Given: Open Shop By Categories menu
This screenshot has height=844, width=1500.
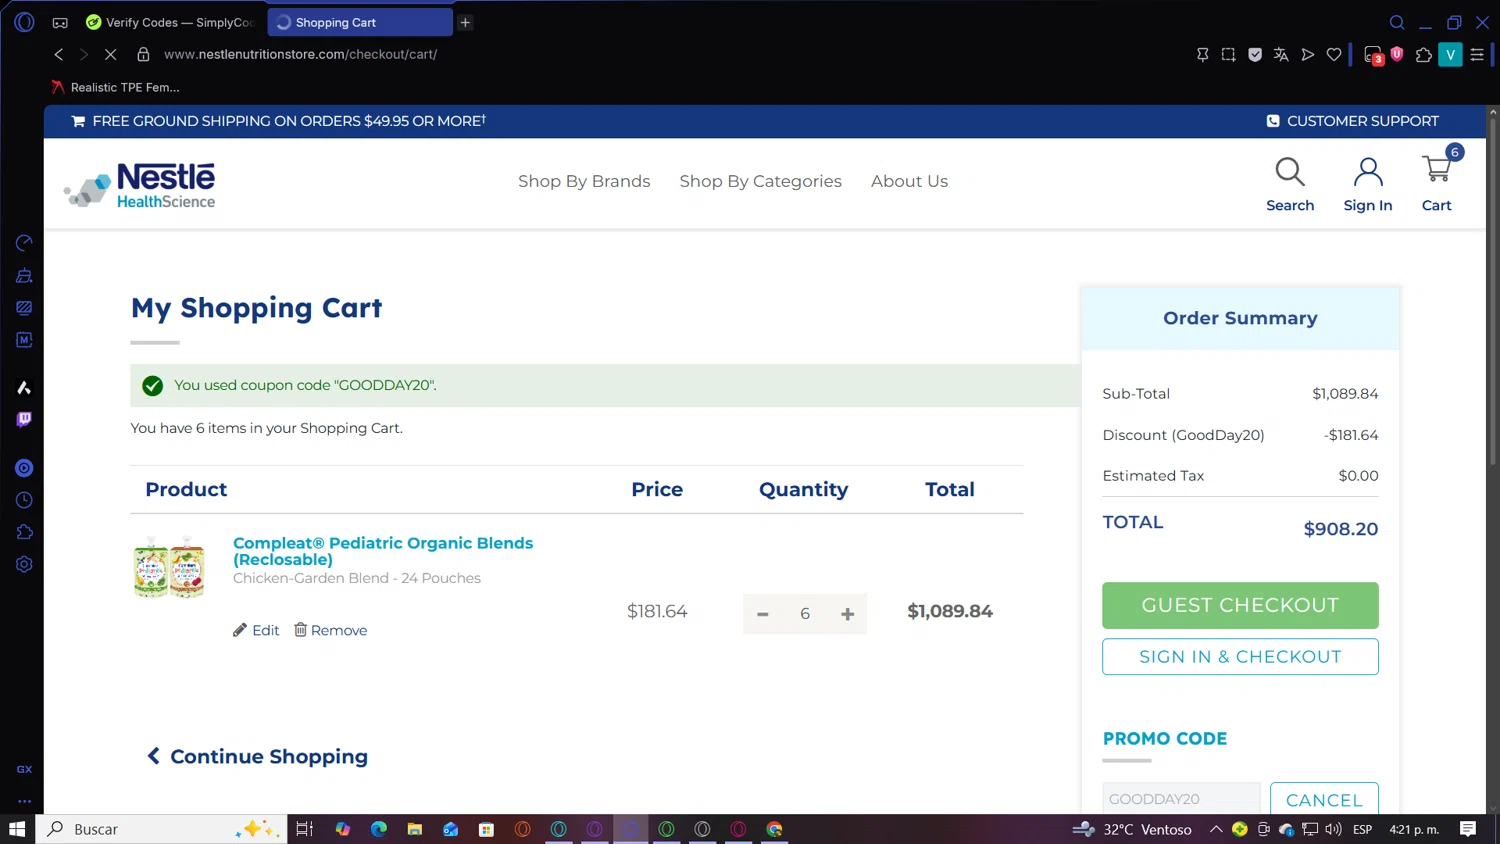Looking at the screenshot, I should tap(761, 181).
